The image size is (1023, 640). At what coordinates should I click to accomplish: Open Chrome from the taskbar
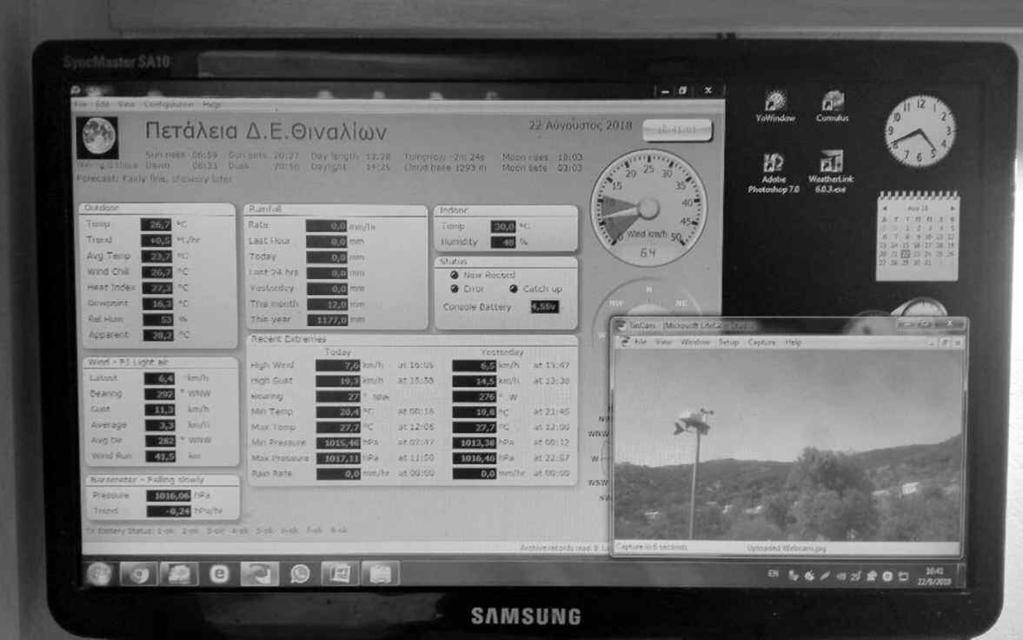point(139,574)
